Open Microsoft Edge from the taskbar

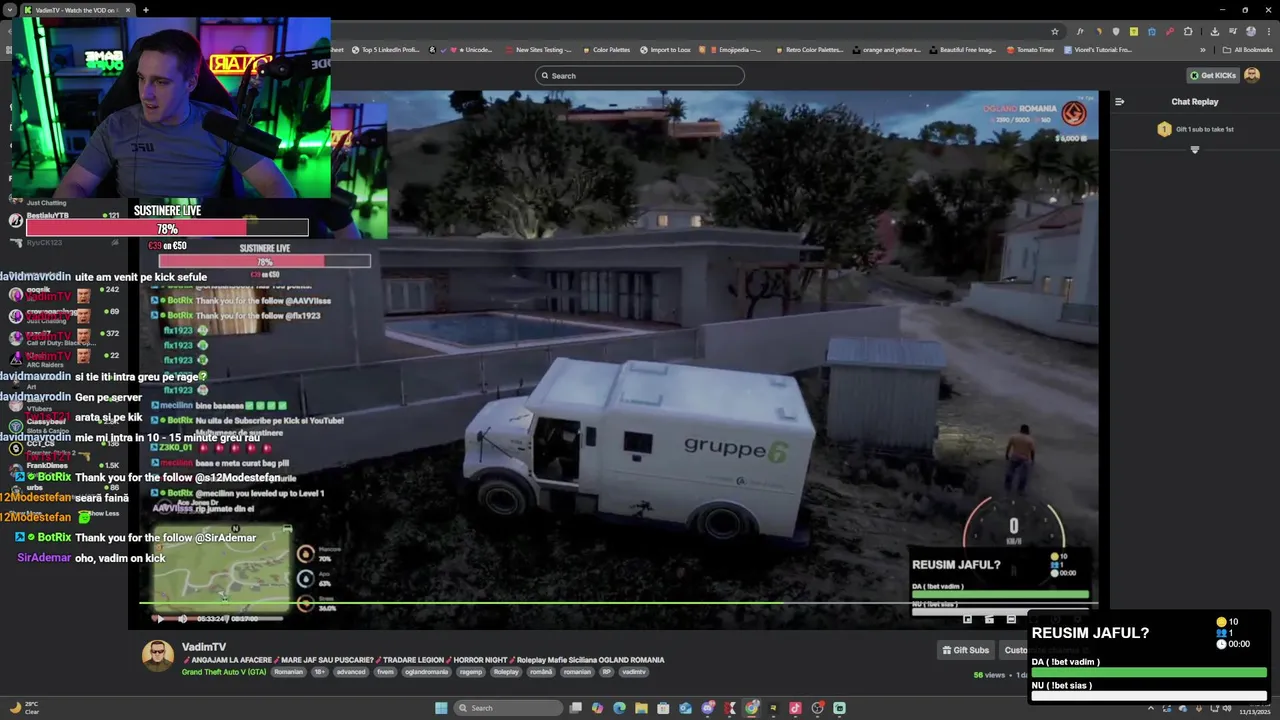pyautogui.click(x=619, y=708)
